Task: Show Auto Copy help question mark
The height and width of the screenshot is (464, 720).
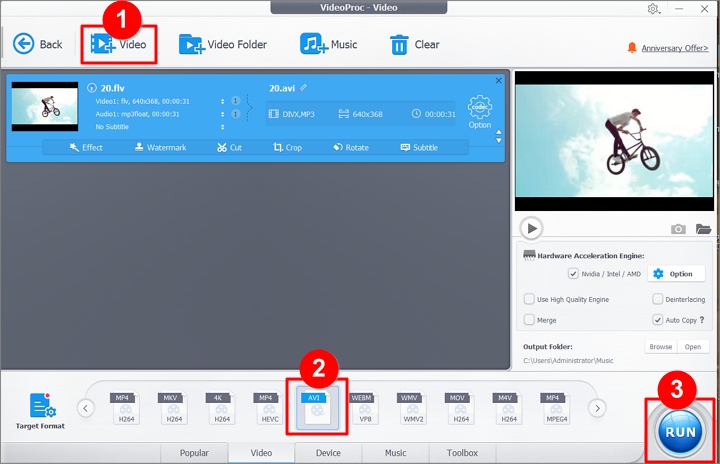Action: point(702,320)
